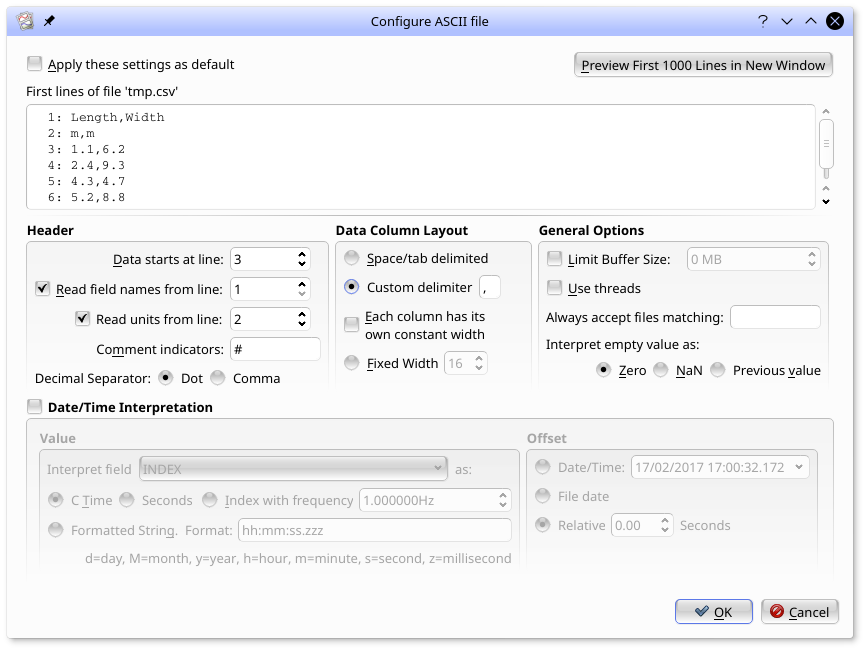Select Dot decimal separator
Viewport: 866px width, 651px height.
pos(165,378)
